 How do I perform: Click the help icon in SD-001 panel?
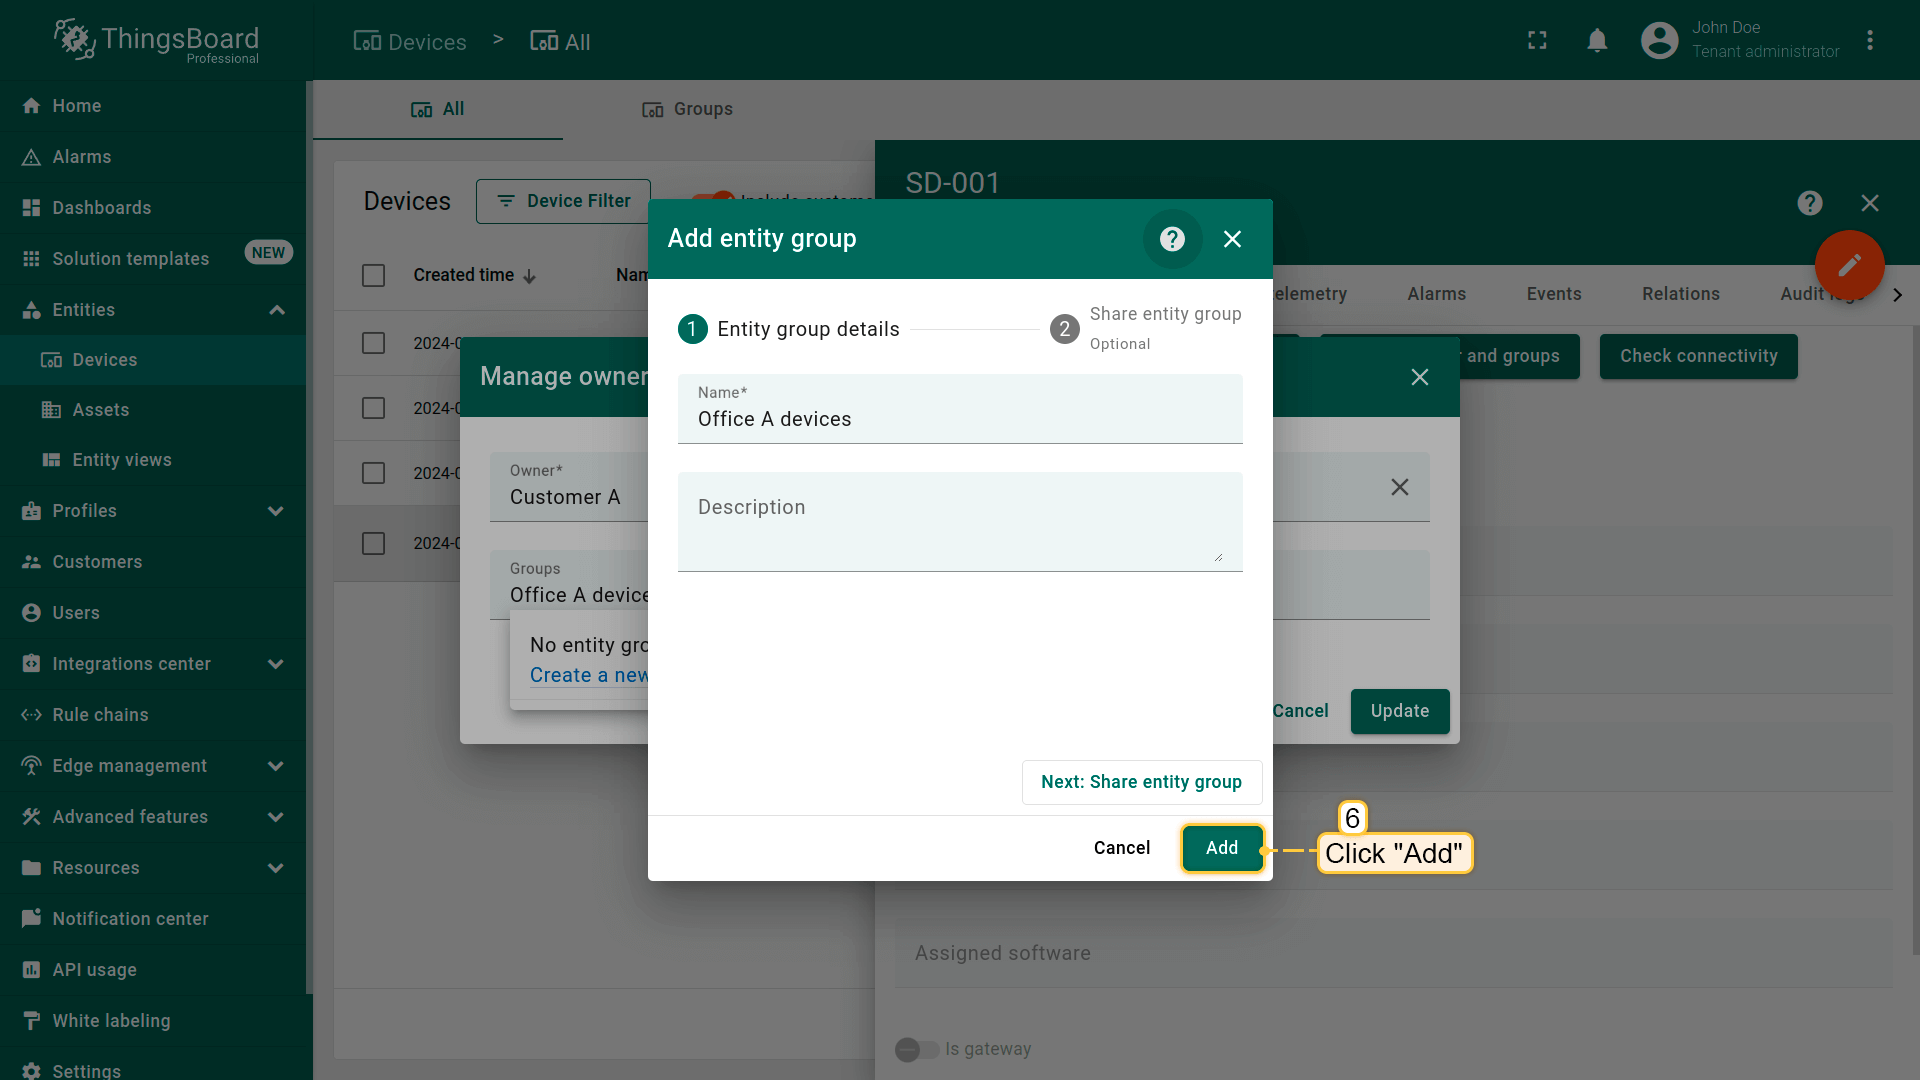1809,204
